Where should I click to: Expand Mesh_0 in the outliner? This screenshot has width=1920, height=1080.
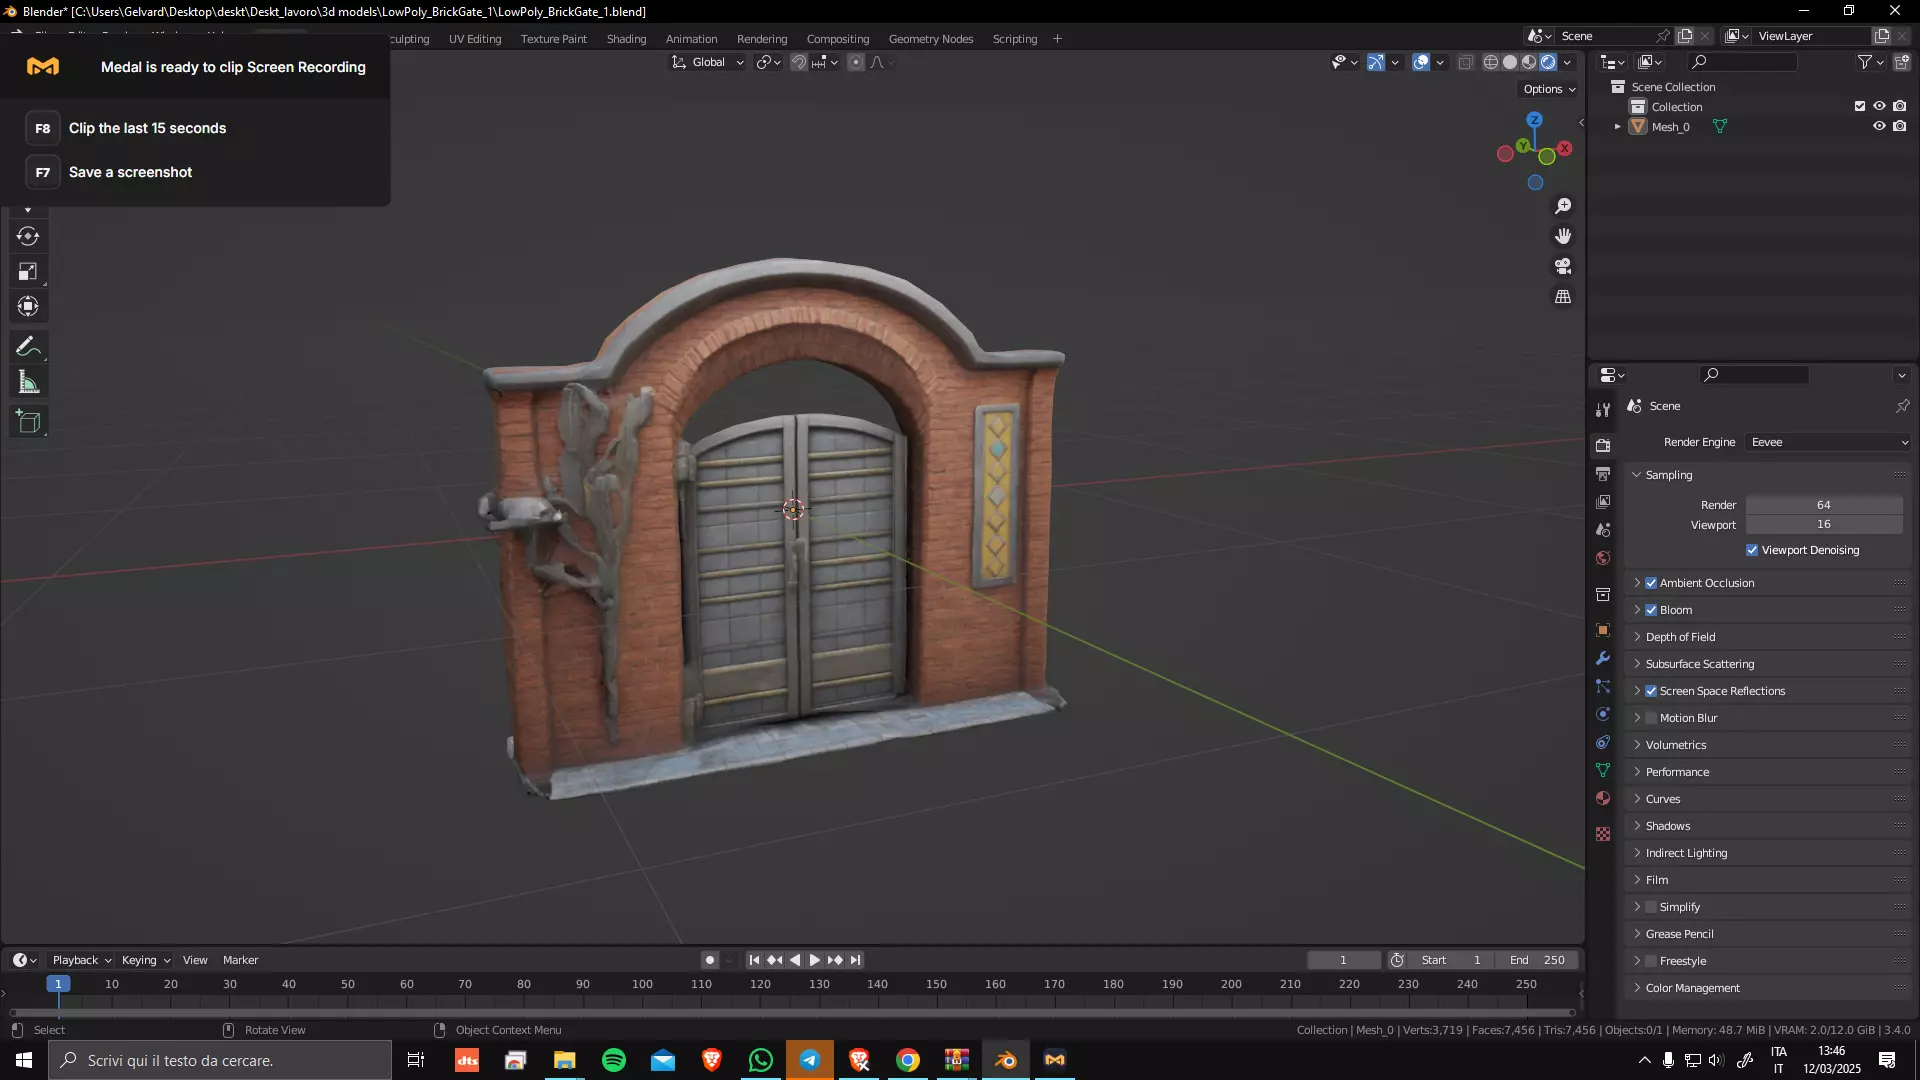coord(1617,127)
